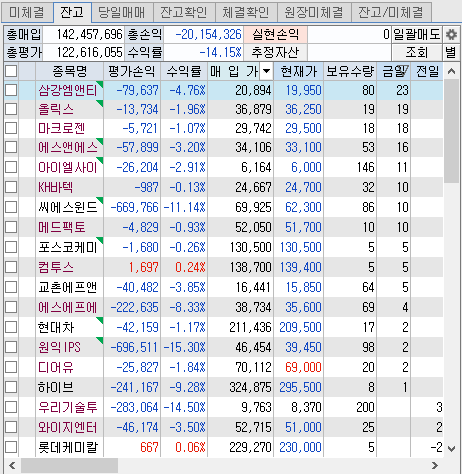Click the 조회 button

(x=417, y=52)
